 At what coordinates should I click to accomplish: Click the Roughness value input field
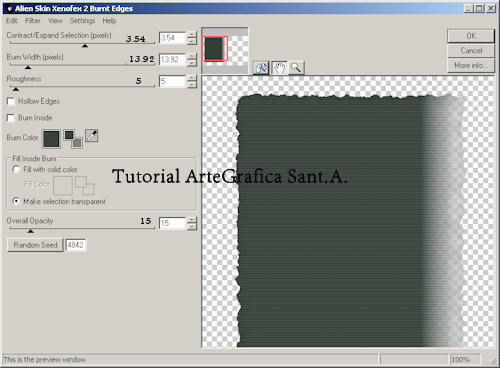172,81
